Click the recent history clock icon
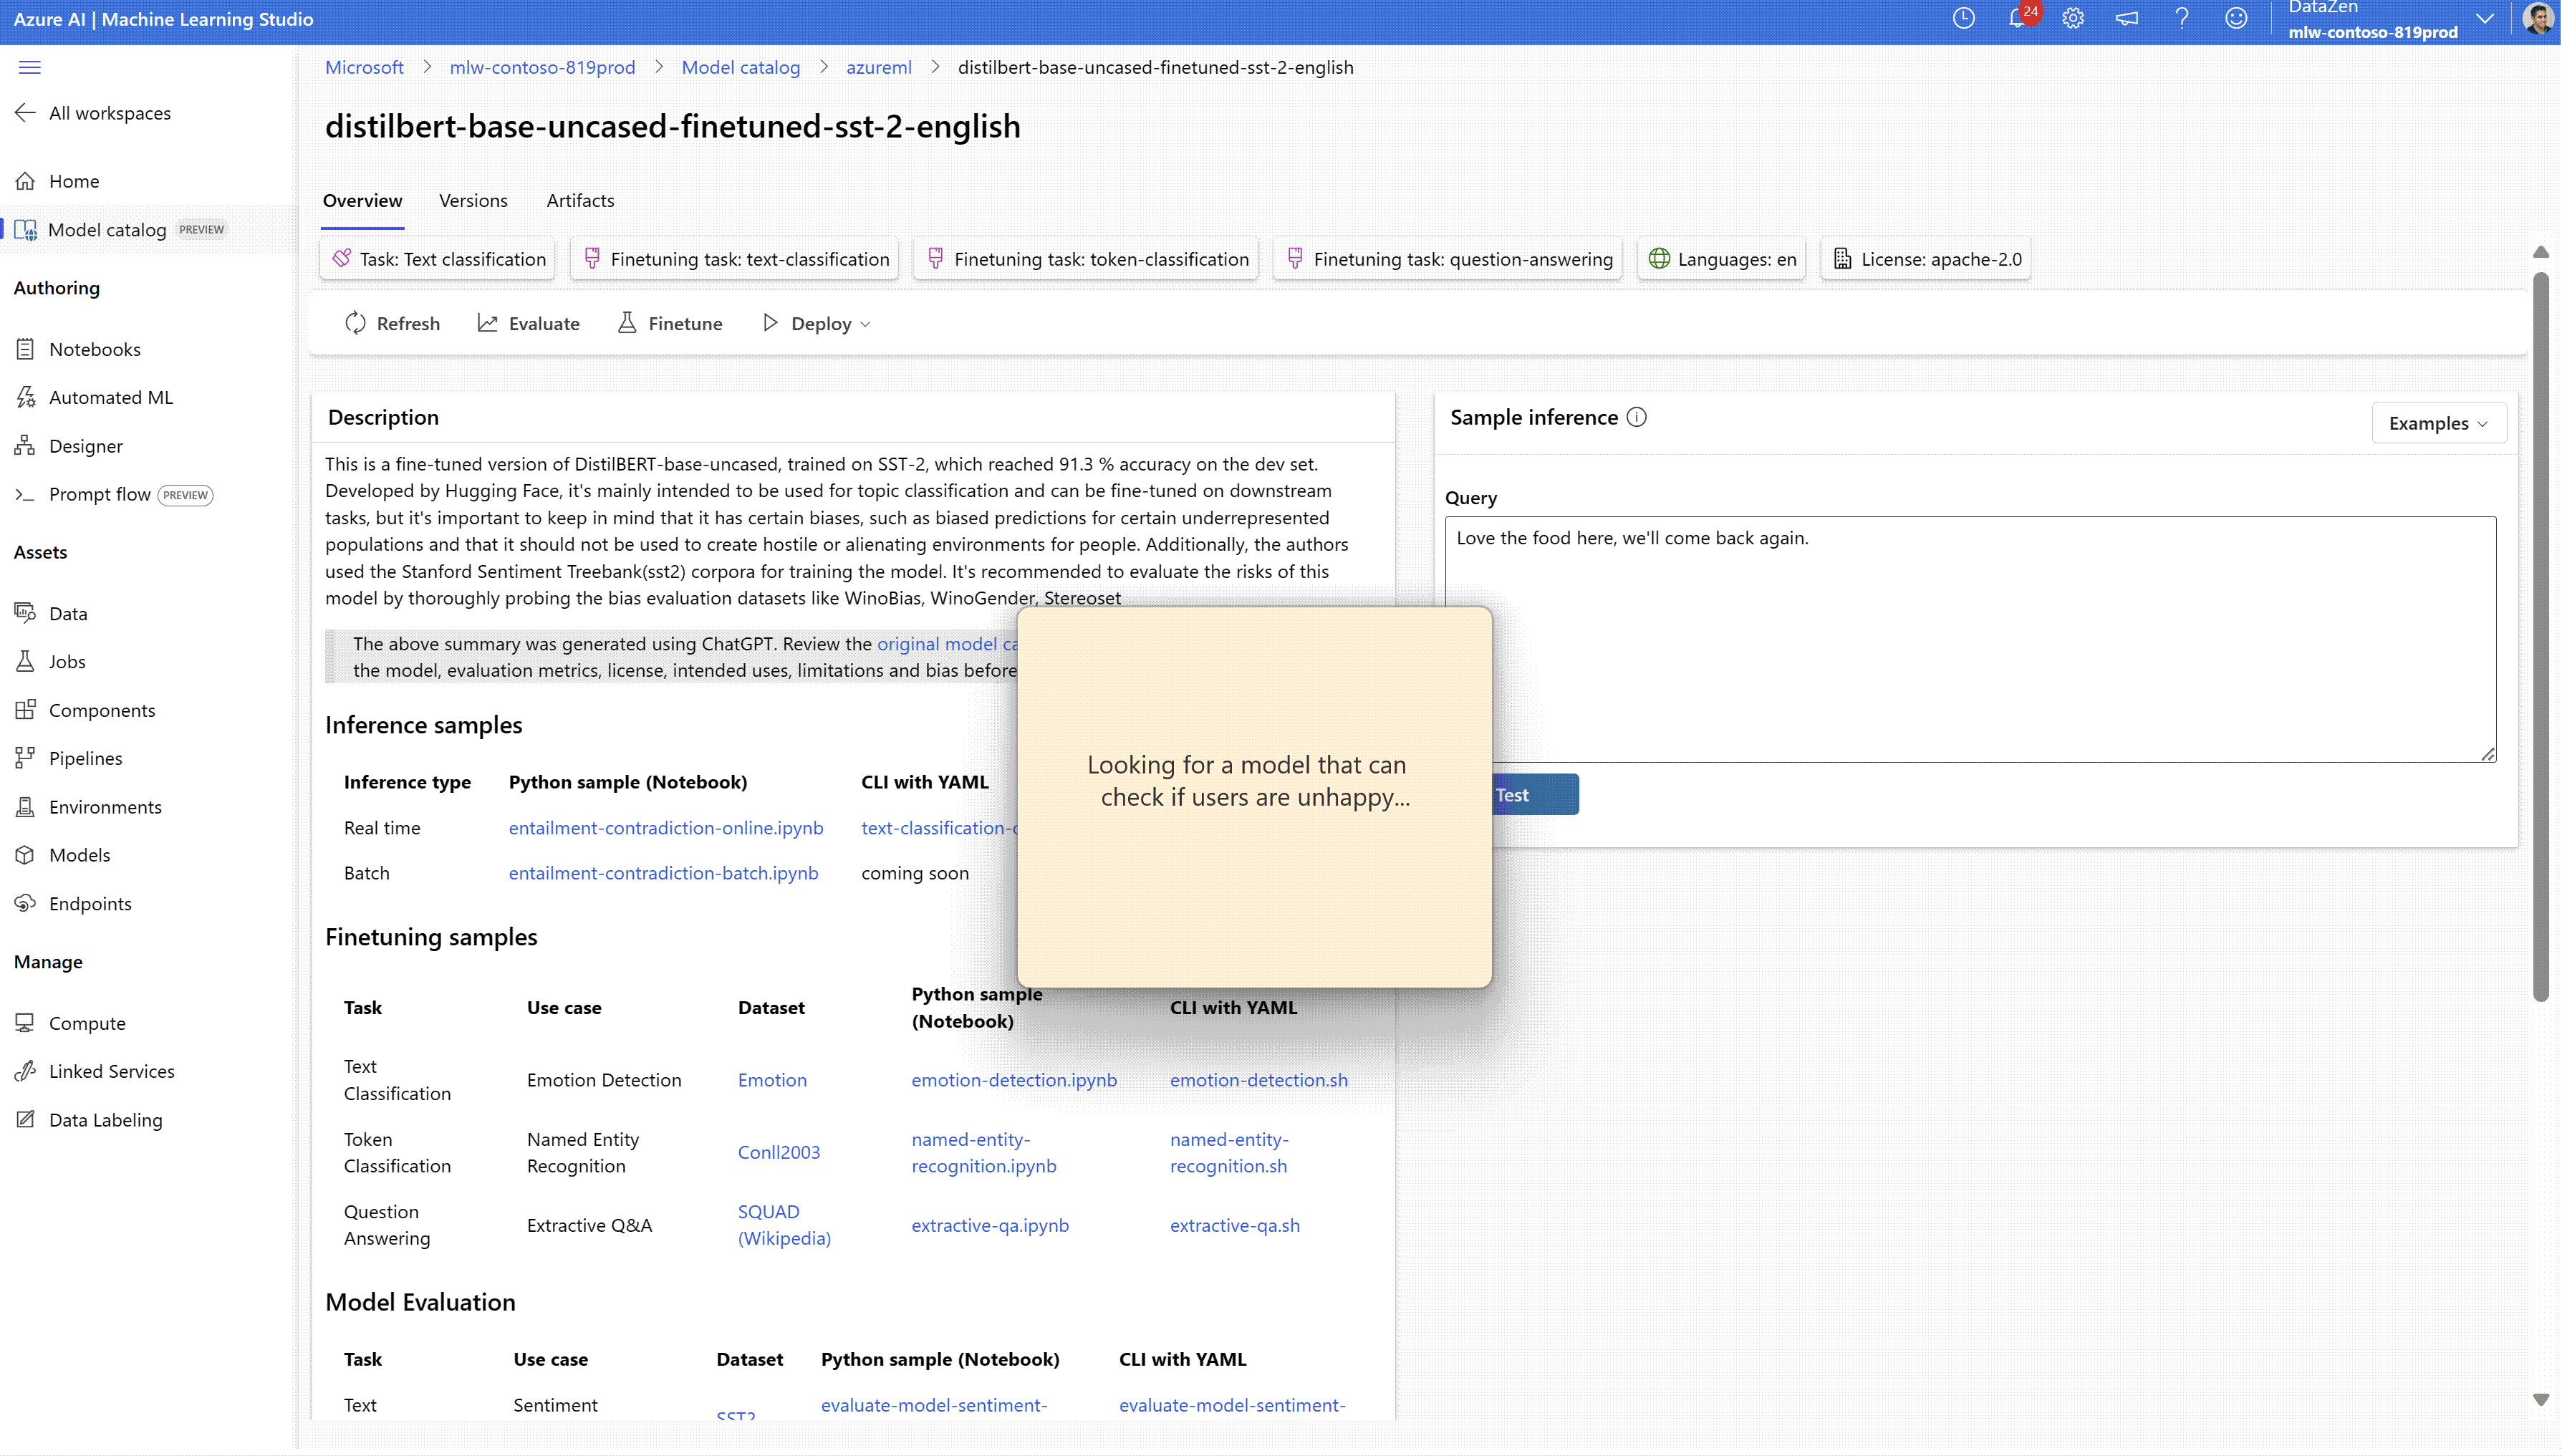Screen dimensions: 2562x1456 point(1963,19)
